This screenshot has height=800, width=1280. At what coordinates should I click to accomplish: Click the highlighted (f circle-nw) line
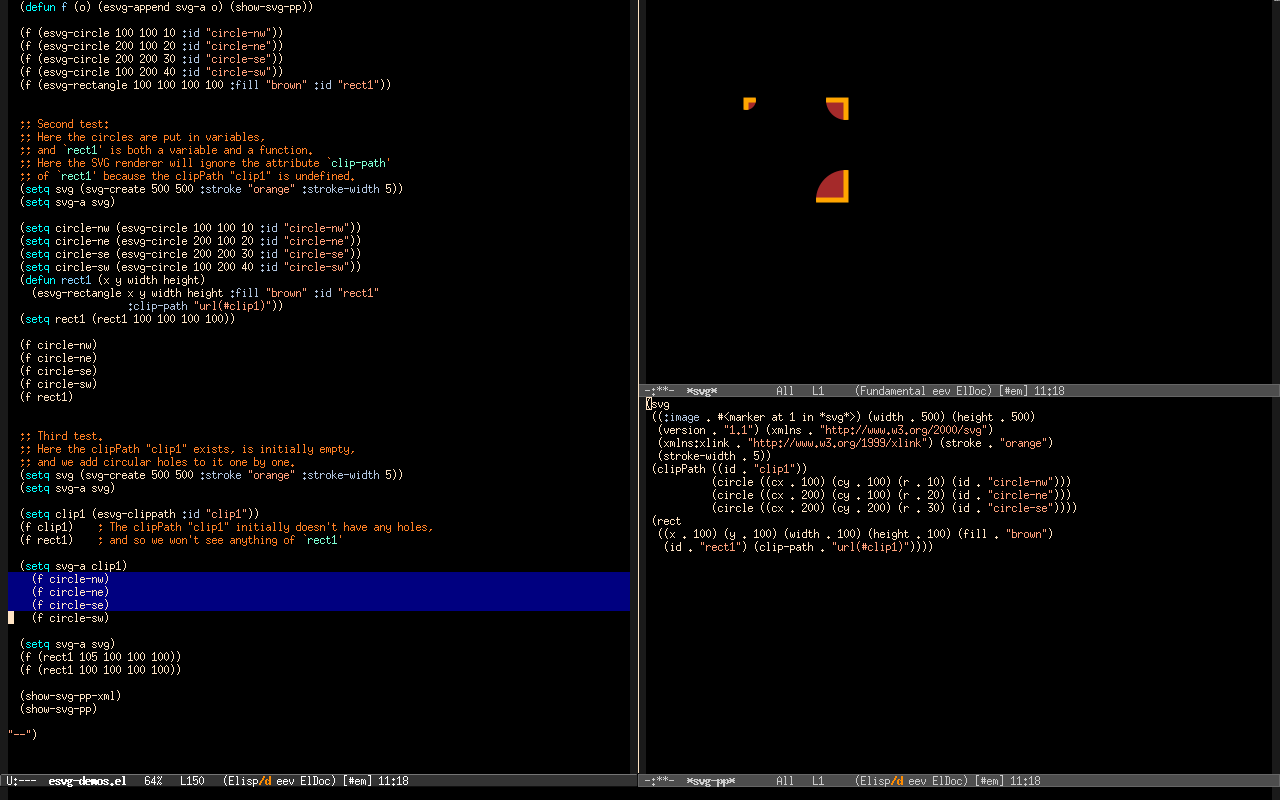pyautogui.click(x=70, y=579)
